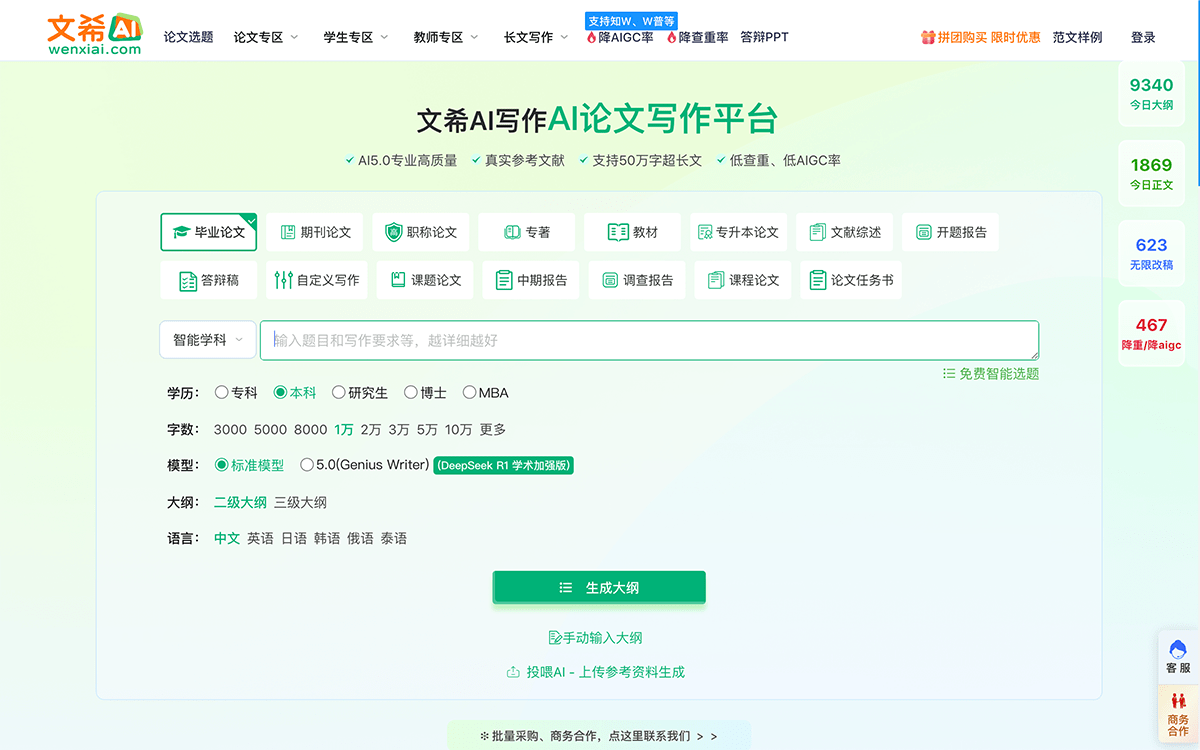Focus the thesis title input field
The image size is (1200, 750).
[x=648, y=340]
